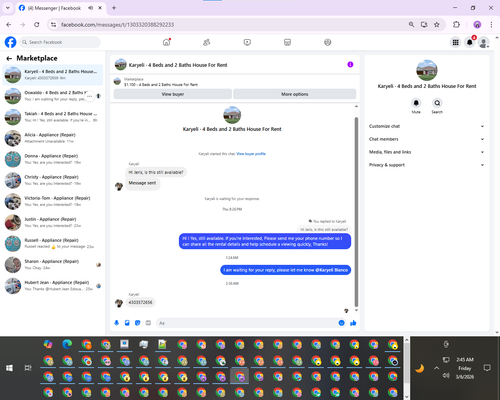Image resolution: width=500 pixels, height=400 pixels.
Task: Open Chrome's three-dot menu
Action: 491,25
